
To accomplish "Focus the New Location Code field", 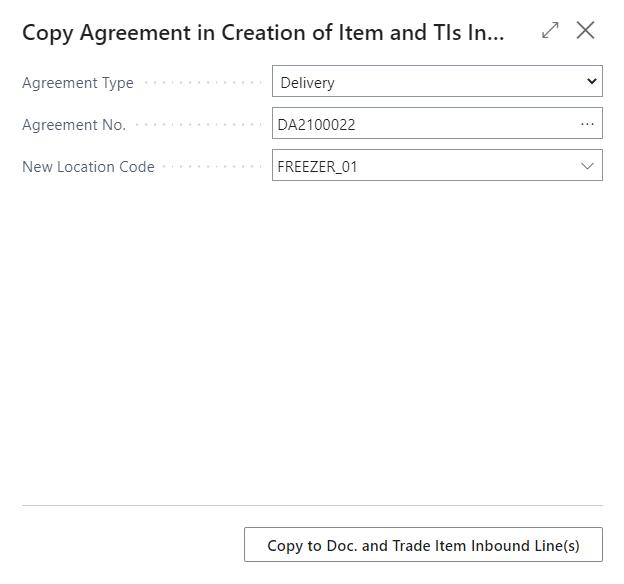I will [420, 166].
